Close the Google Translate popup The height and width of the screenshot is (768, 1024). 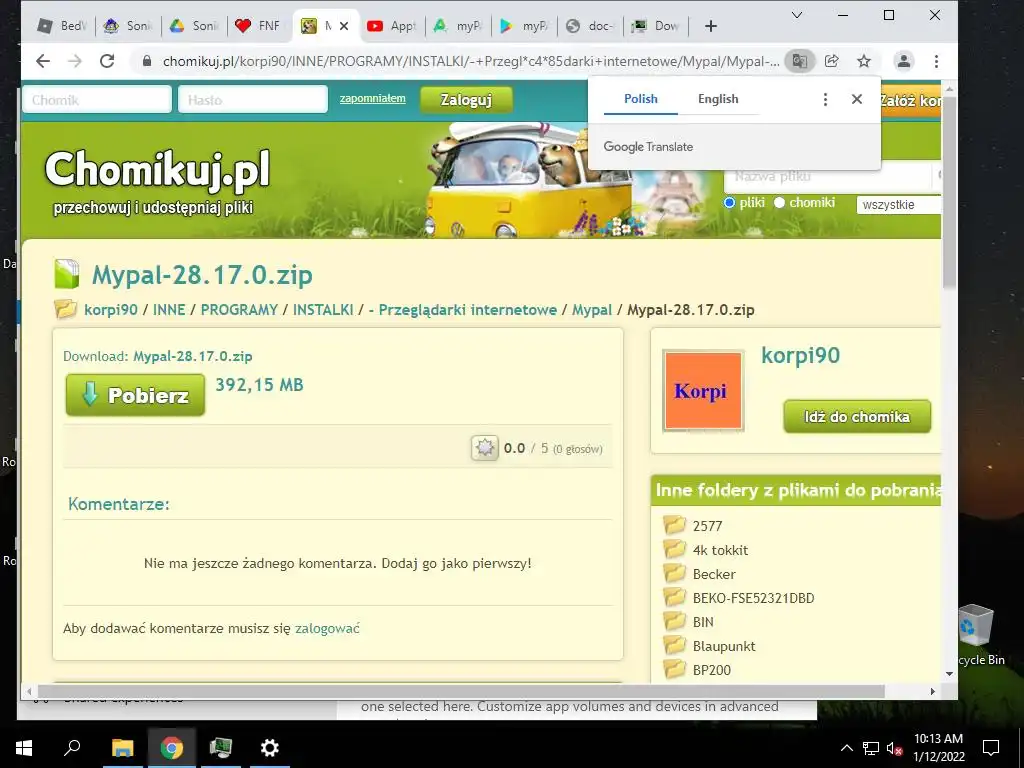tap(857, 99)
